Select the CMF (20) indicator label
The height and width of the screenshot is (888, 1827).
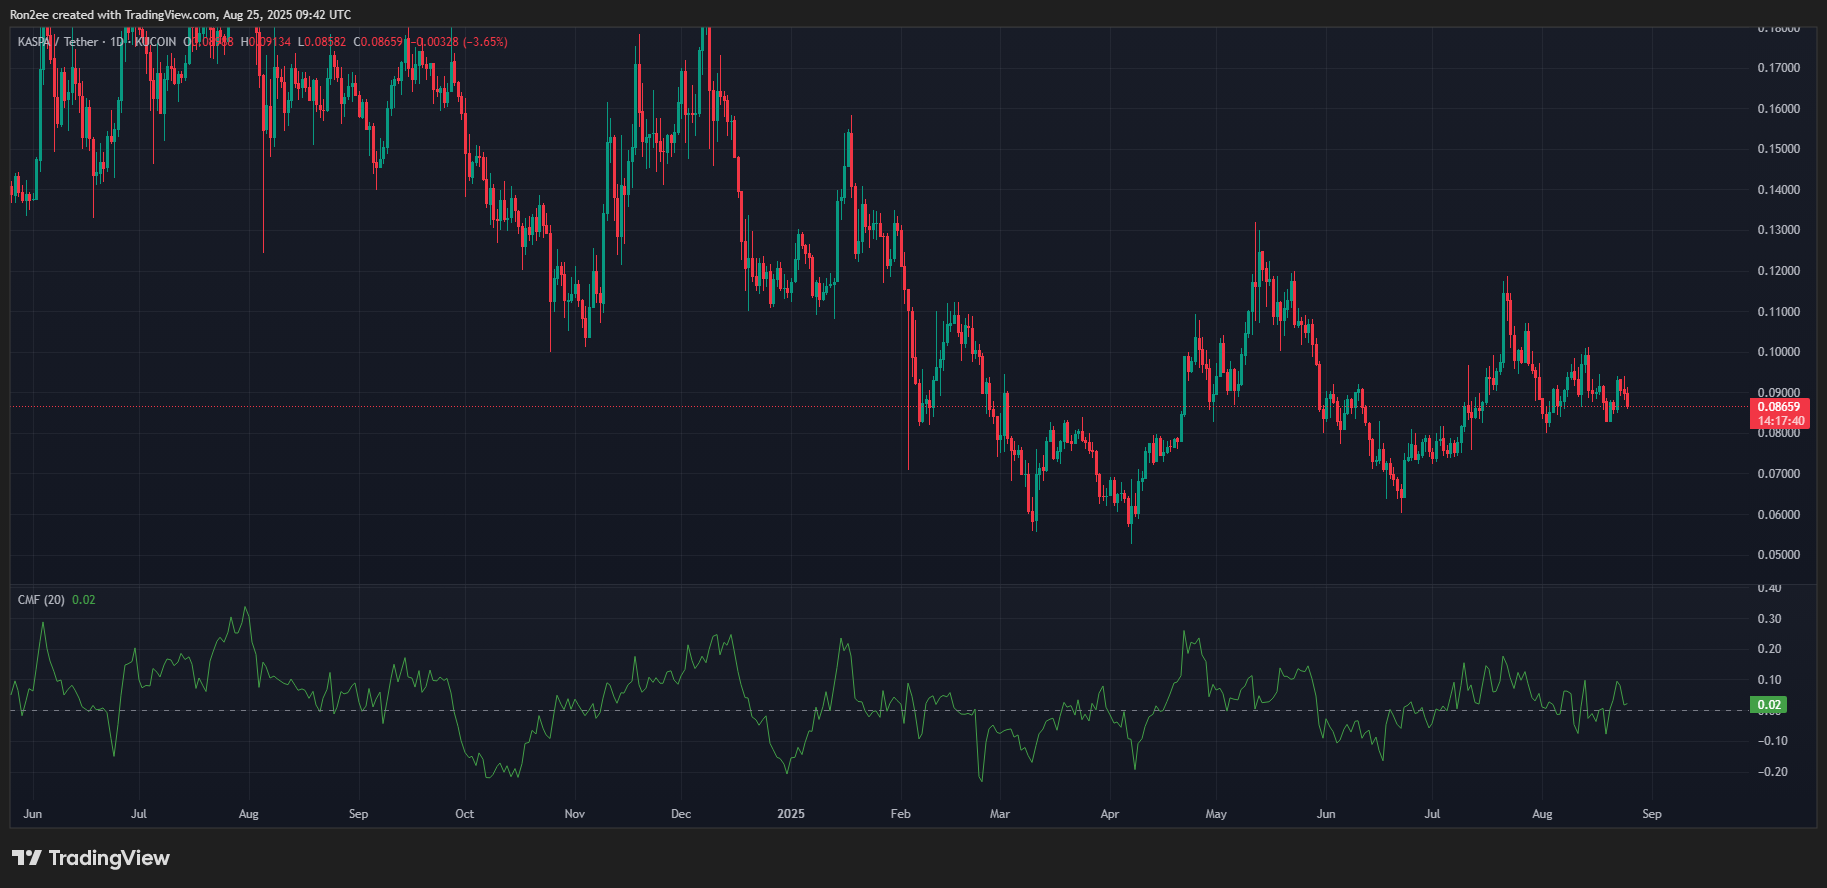(41, 600)
